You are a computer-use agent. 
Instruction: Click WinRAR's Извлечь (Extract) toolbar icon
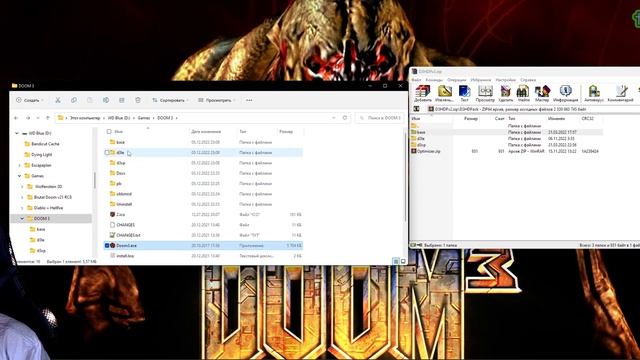444,93
